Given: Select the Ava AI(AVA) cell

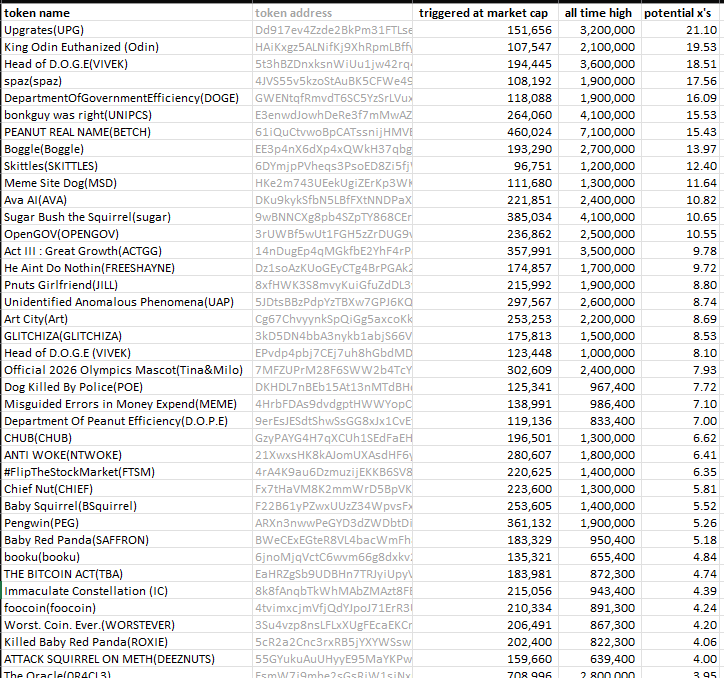Looking at the screenshot, I should [x=127, y=200].
